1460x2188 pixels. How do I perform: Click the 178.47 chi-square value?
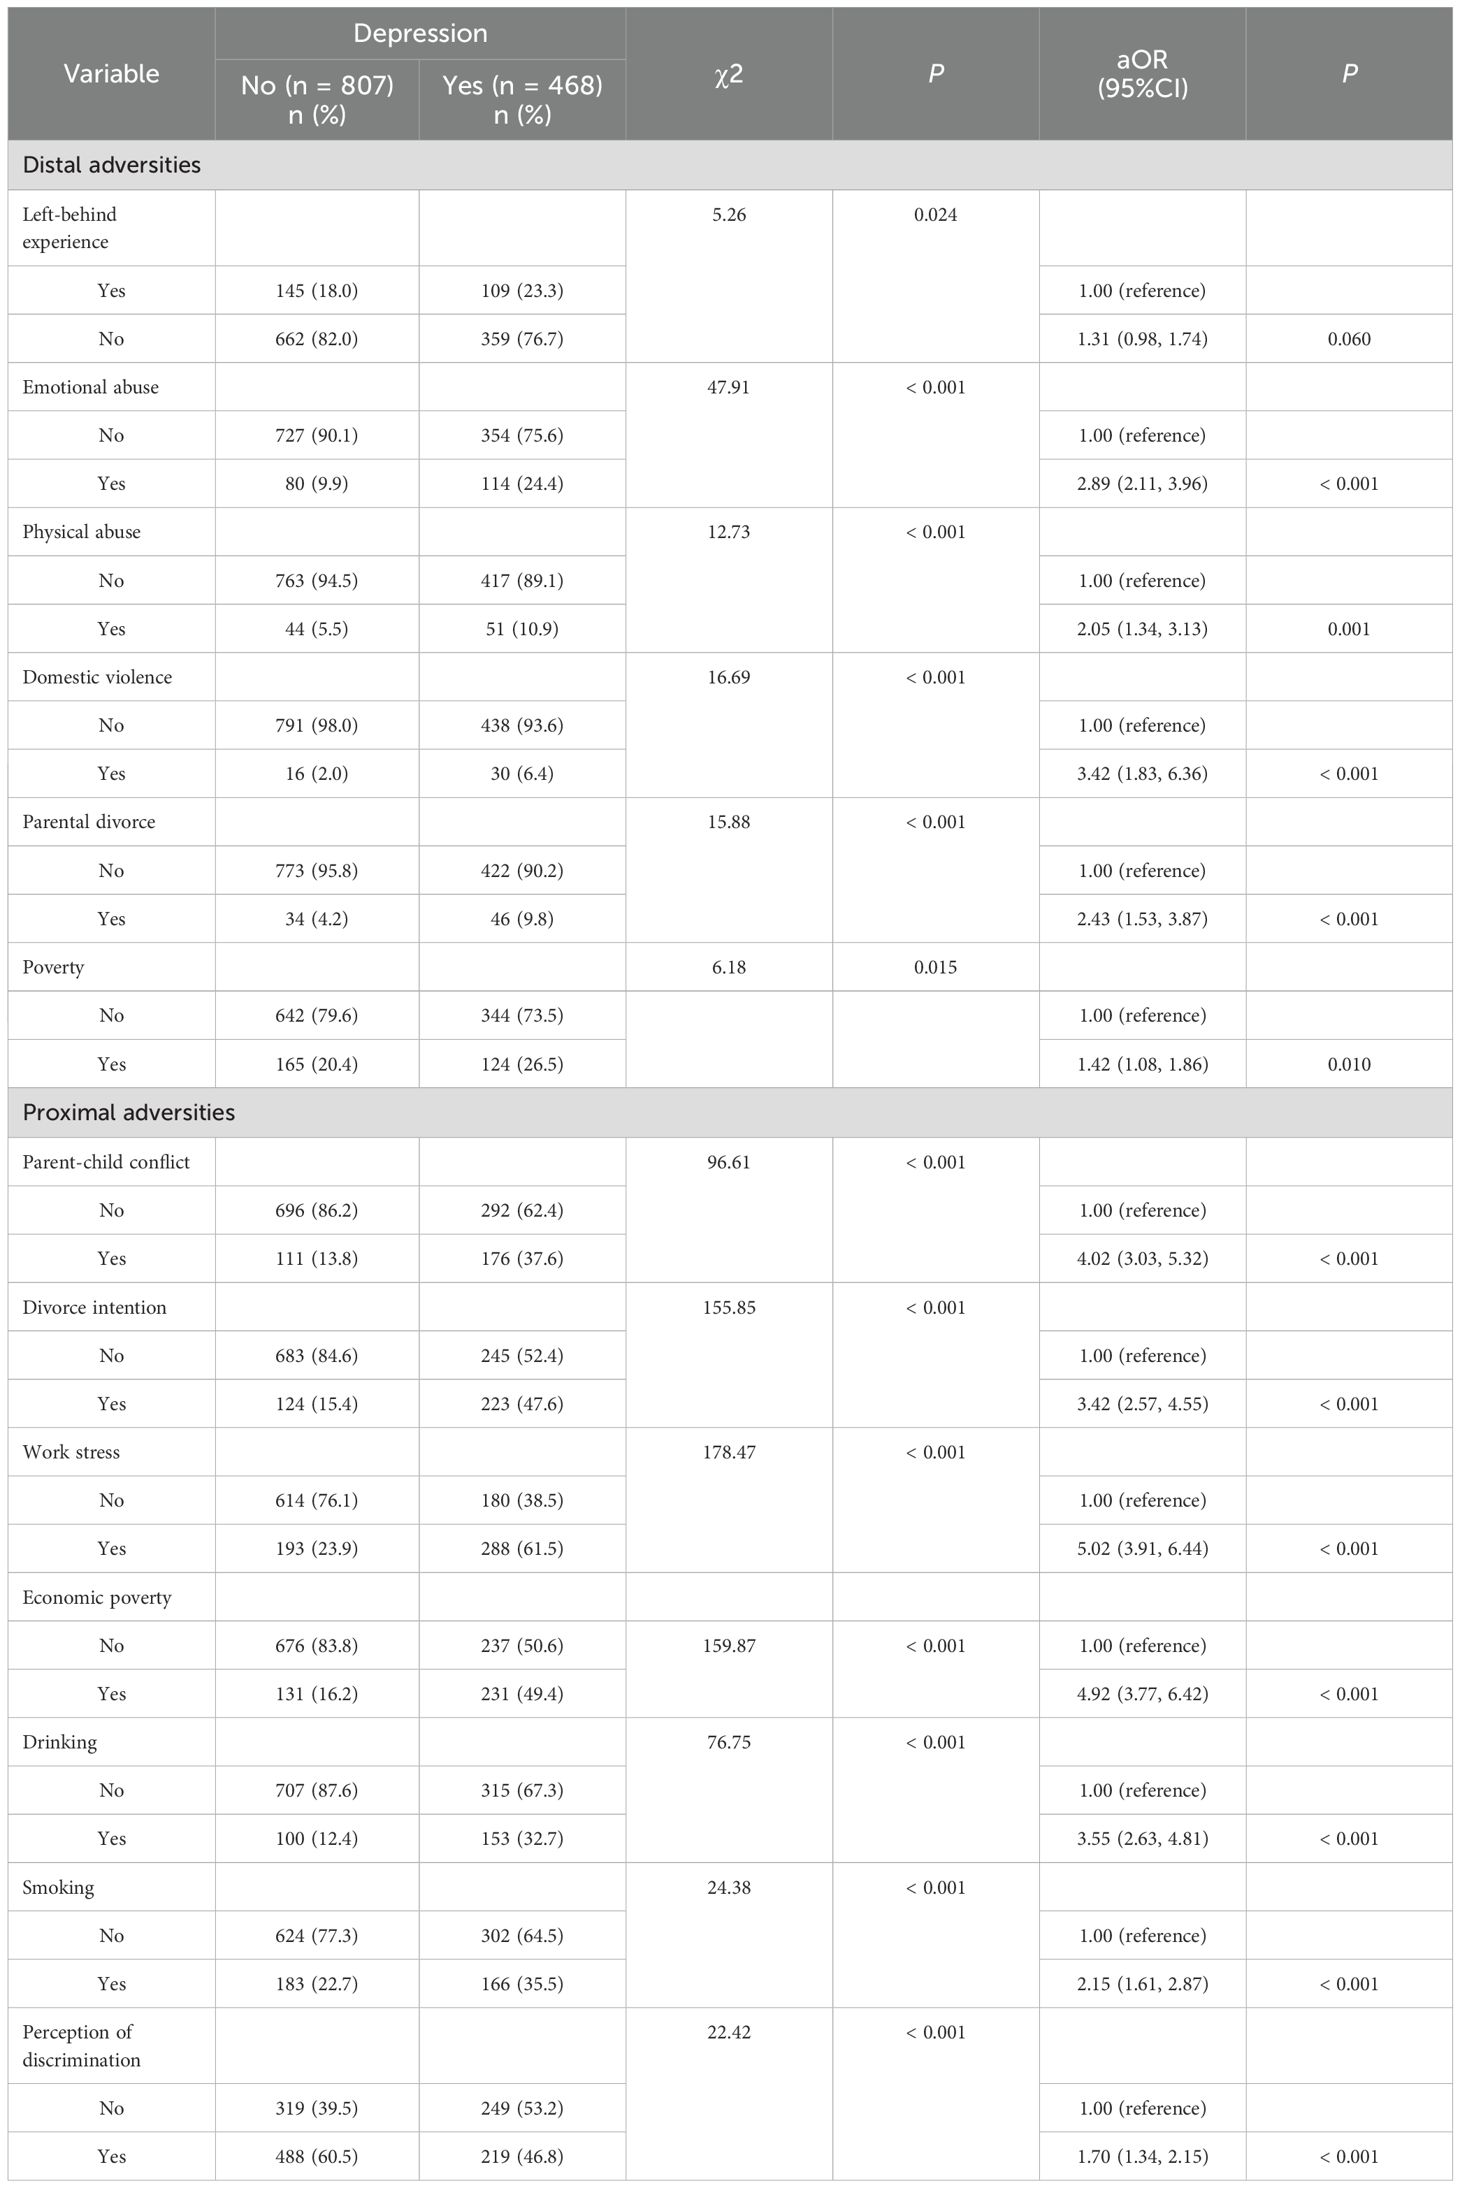[x=729, y=1452]
